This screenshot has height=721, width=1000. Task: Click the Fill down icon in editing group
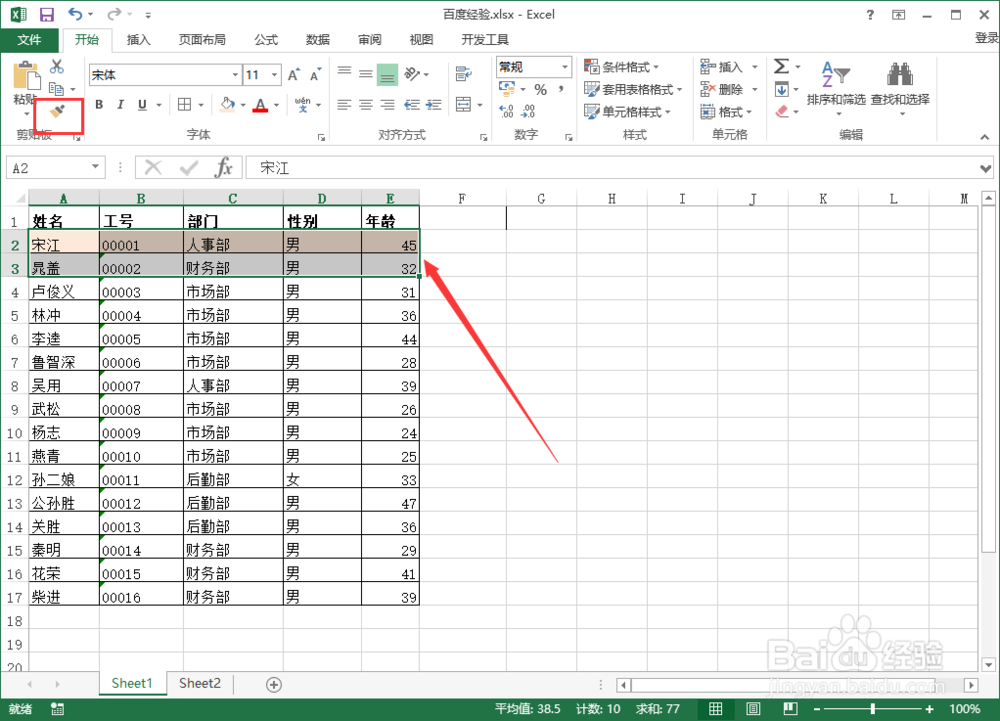tap(781, 89)
